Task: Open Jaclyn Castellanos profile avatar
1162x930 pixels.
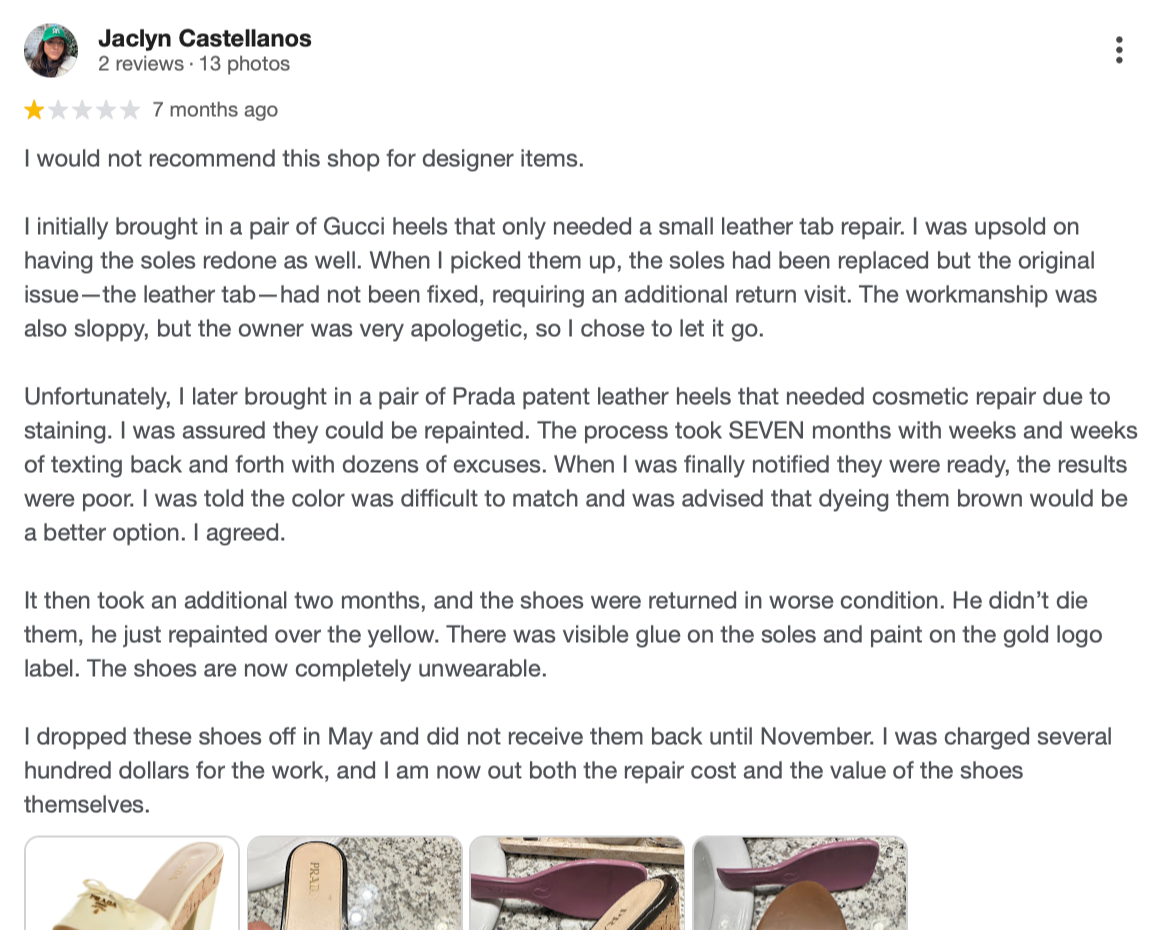Action: click(50, 50)
